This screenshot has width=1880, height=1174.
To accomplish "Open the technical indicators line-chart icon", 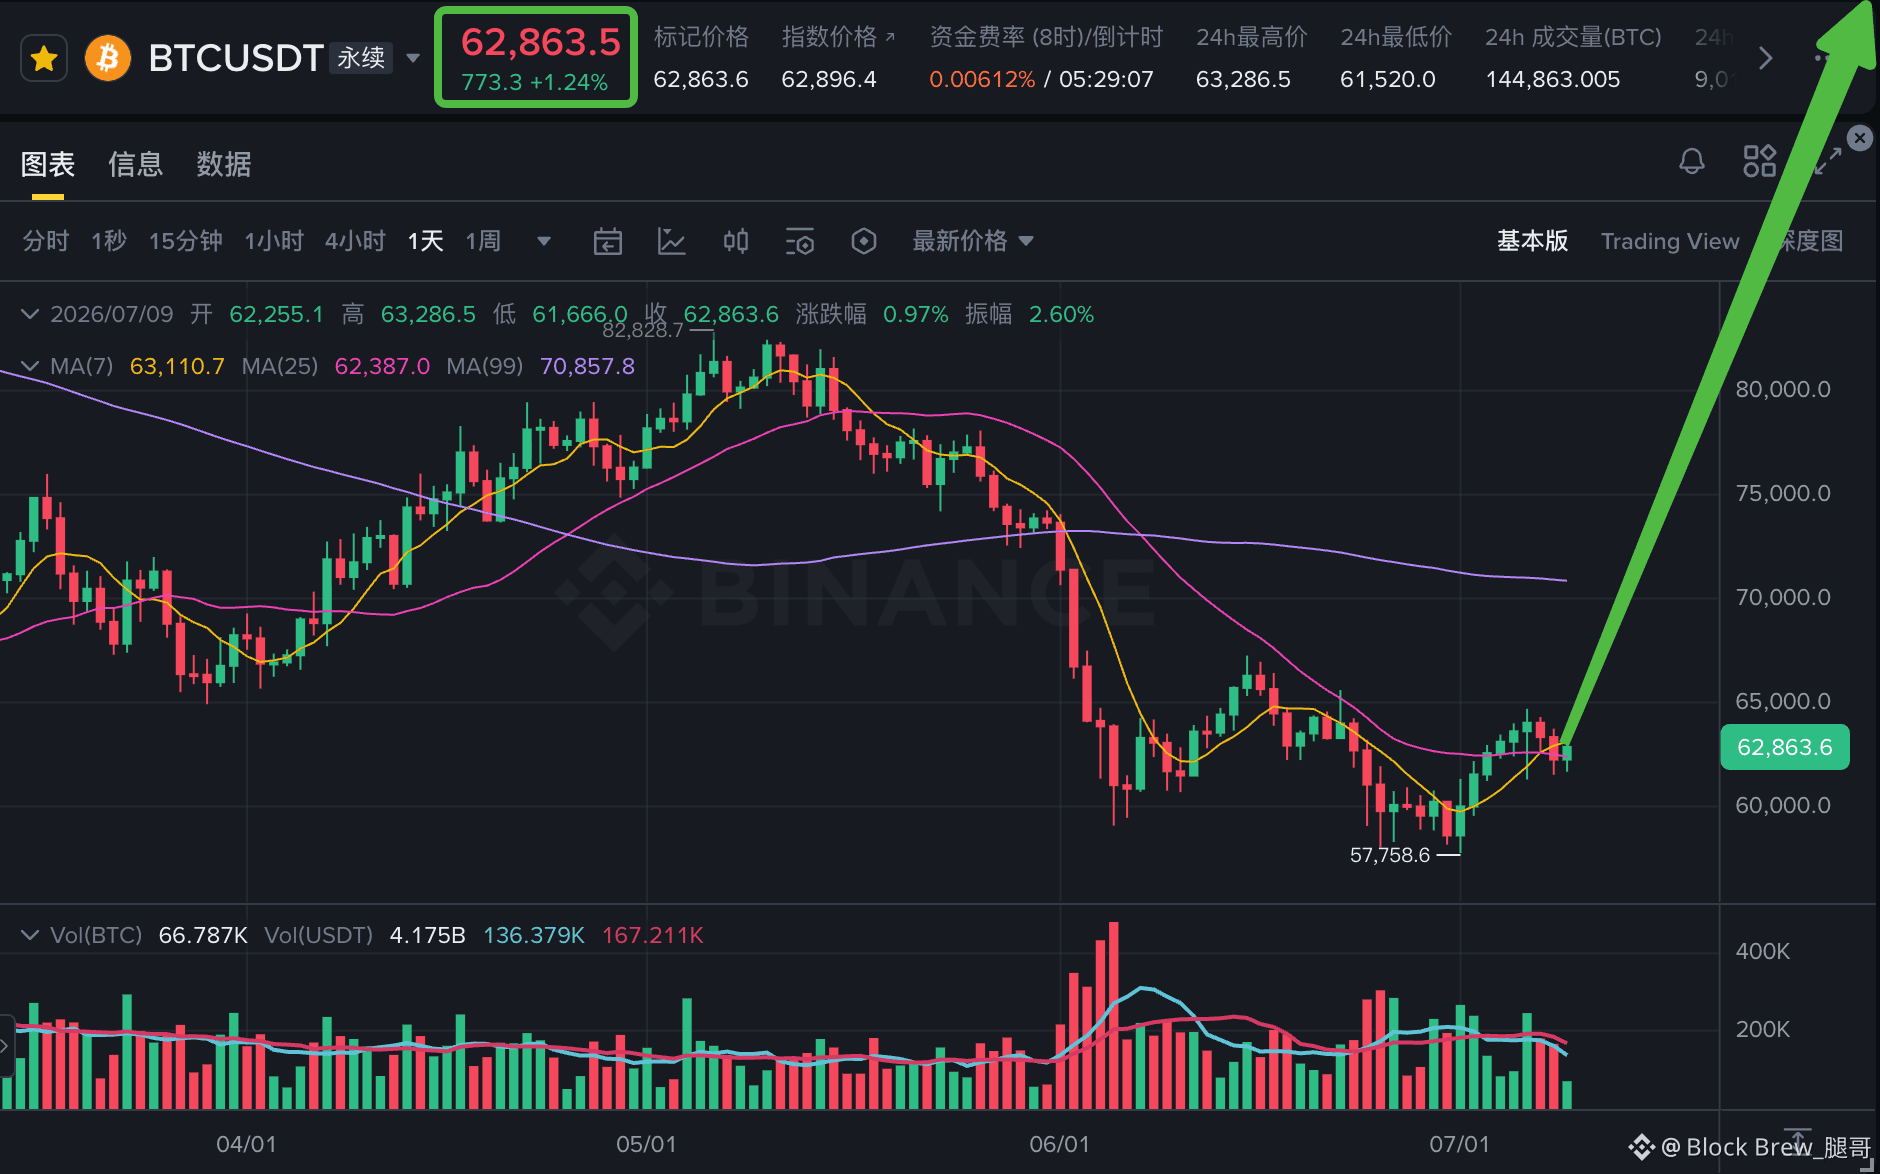I will point(672,241).
